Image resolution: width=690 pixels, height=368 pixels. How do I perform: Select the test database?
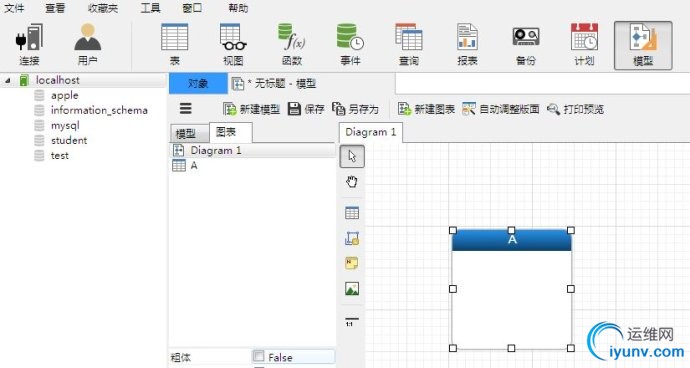coord(59,155)
